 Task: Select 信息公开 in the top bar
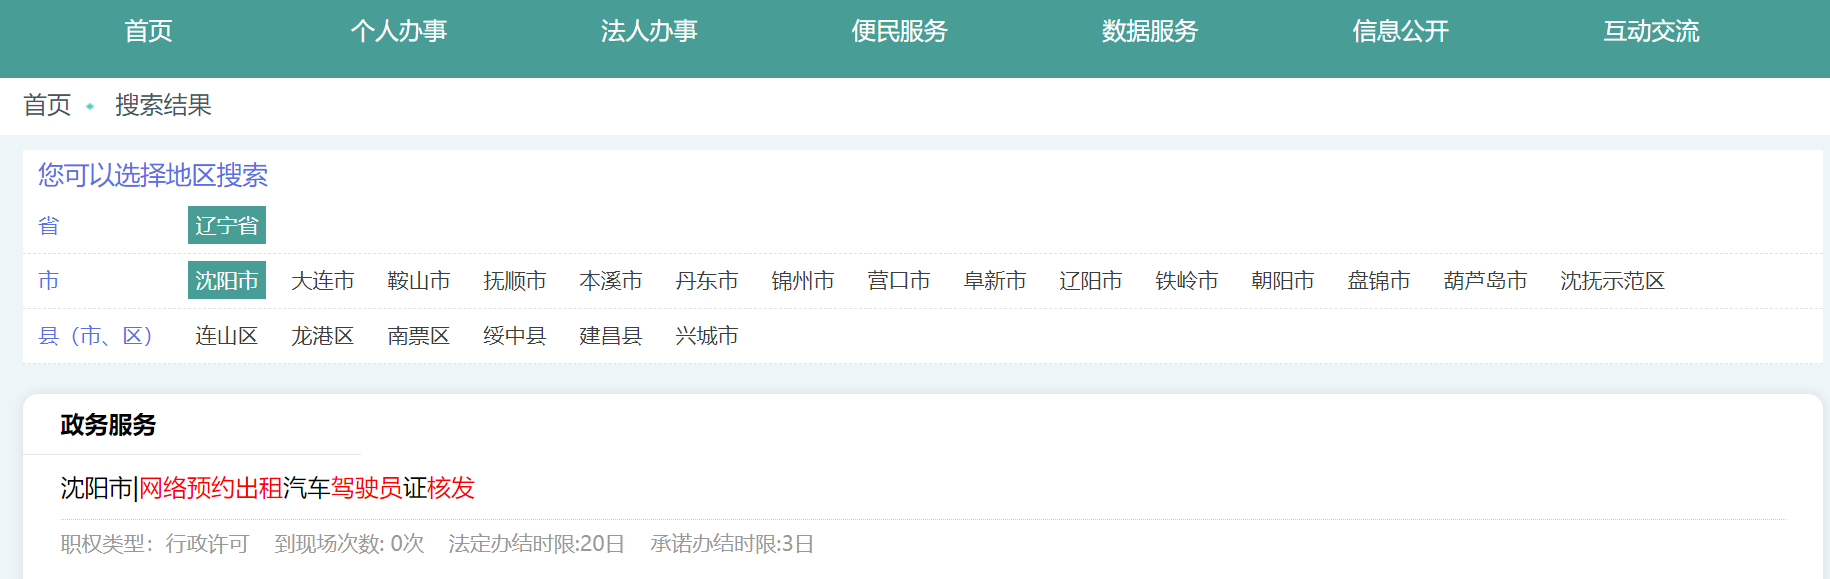point(1400,31)
